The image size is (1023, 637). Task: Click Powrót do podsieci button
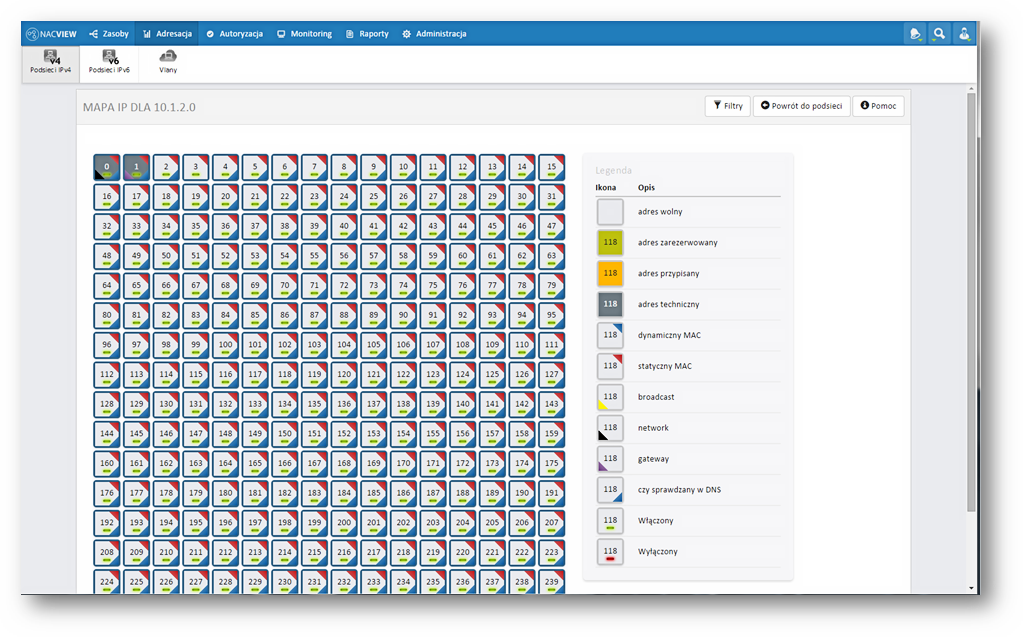[802, 106]
